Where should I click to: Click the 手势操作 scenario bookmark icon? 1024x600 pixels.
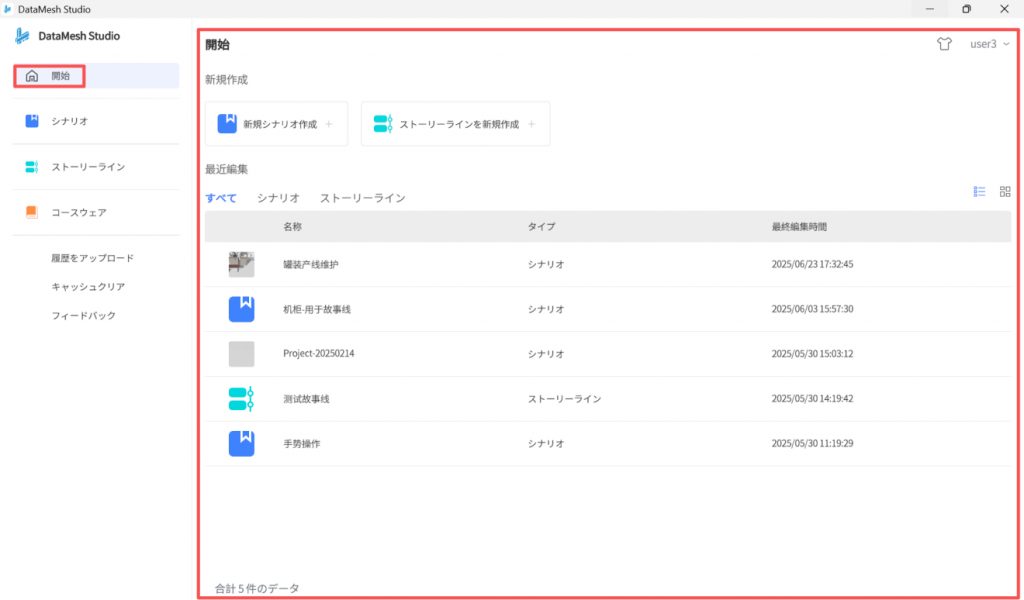pos(241,443)
